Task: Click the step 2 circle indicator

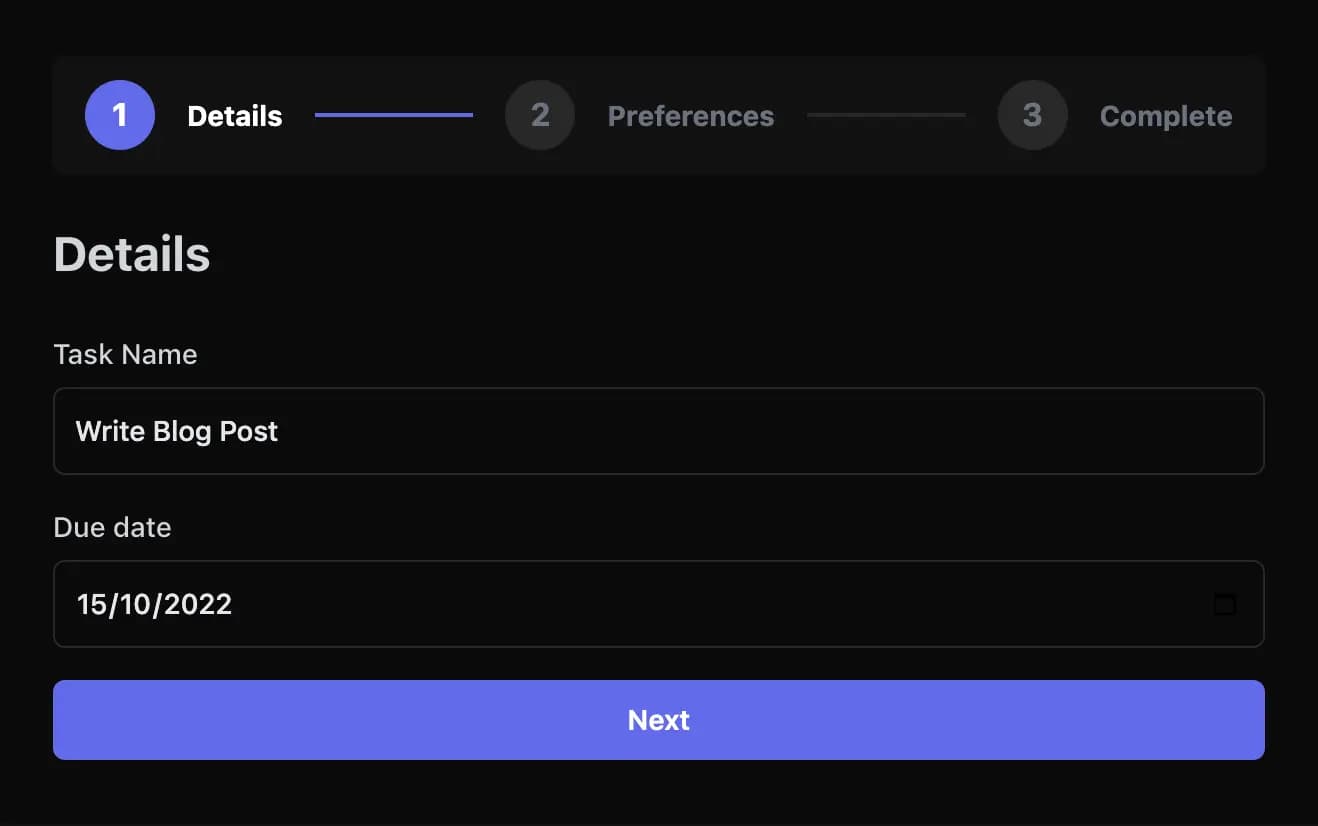Action: pos(540,115)
